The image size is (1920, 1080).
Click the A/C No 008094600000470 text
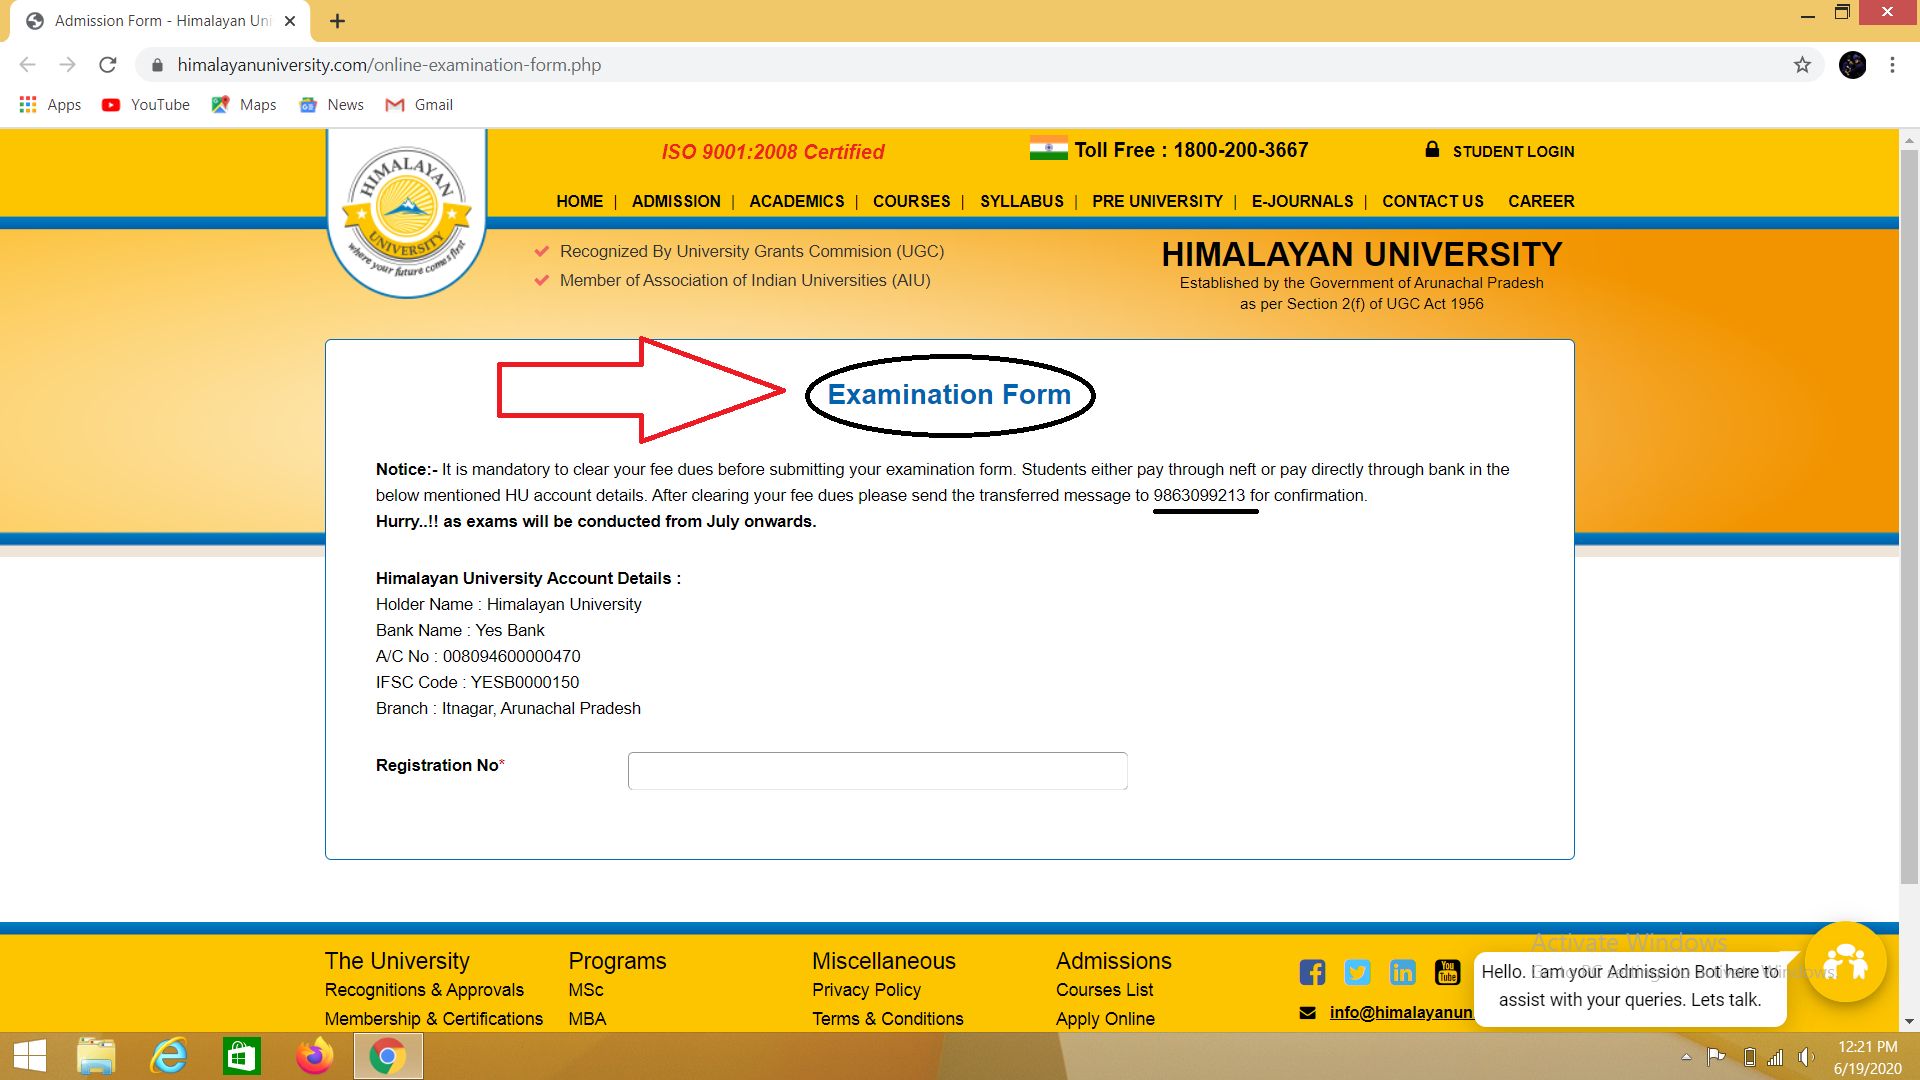(x=478, y=657)
